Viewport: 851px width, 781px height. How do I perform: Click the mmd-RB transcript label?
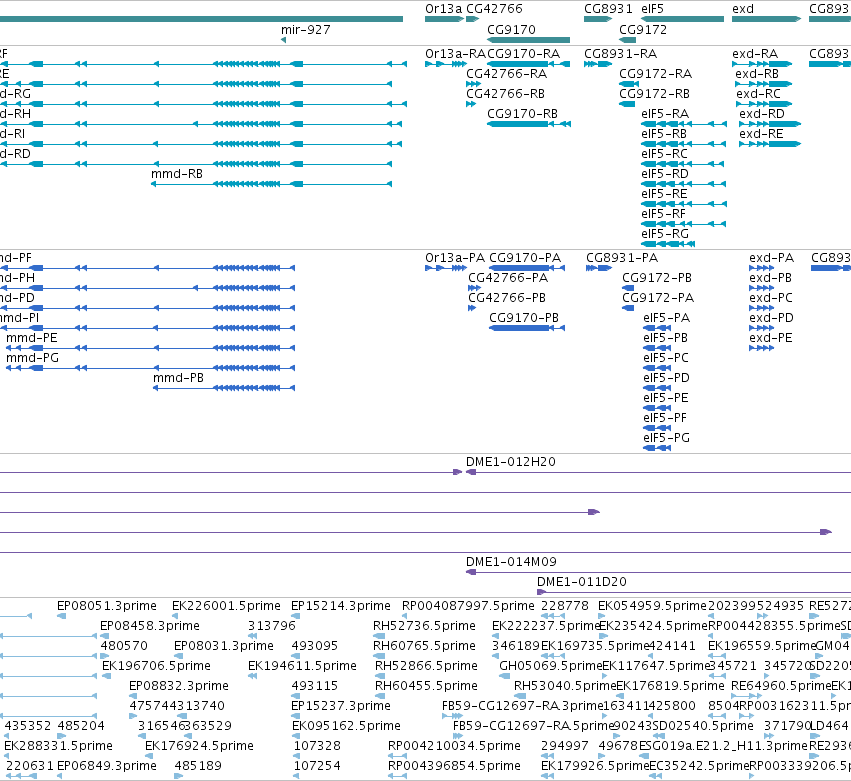point(177,174)
